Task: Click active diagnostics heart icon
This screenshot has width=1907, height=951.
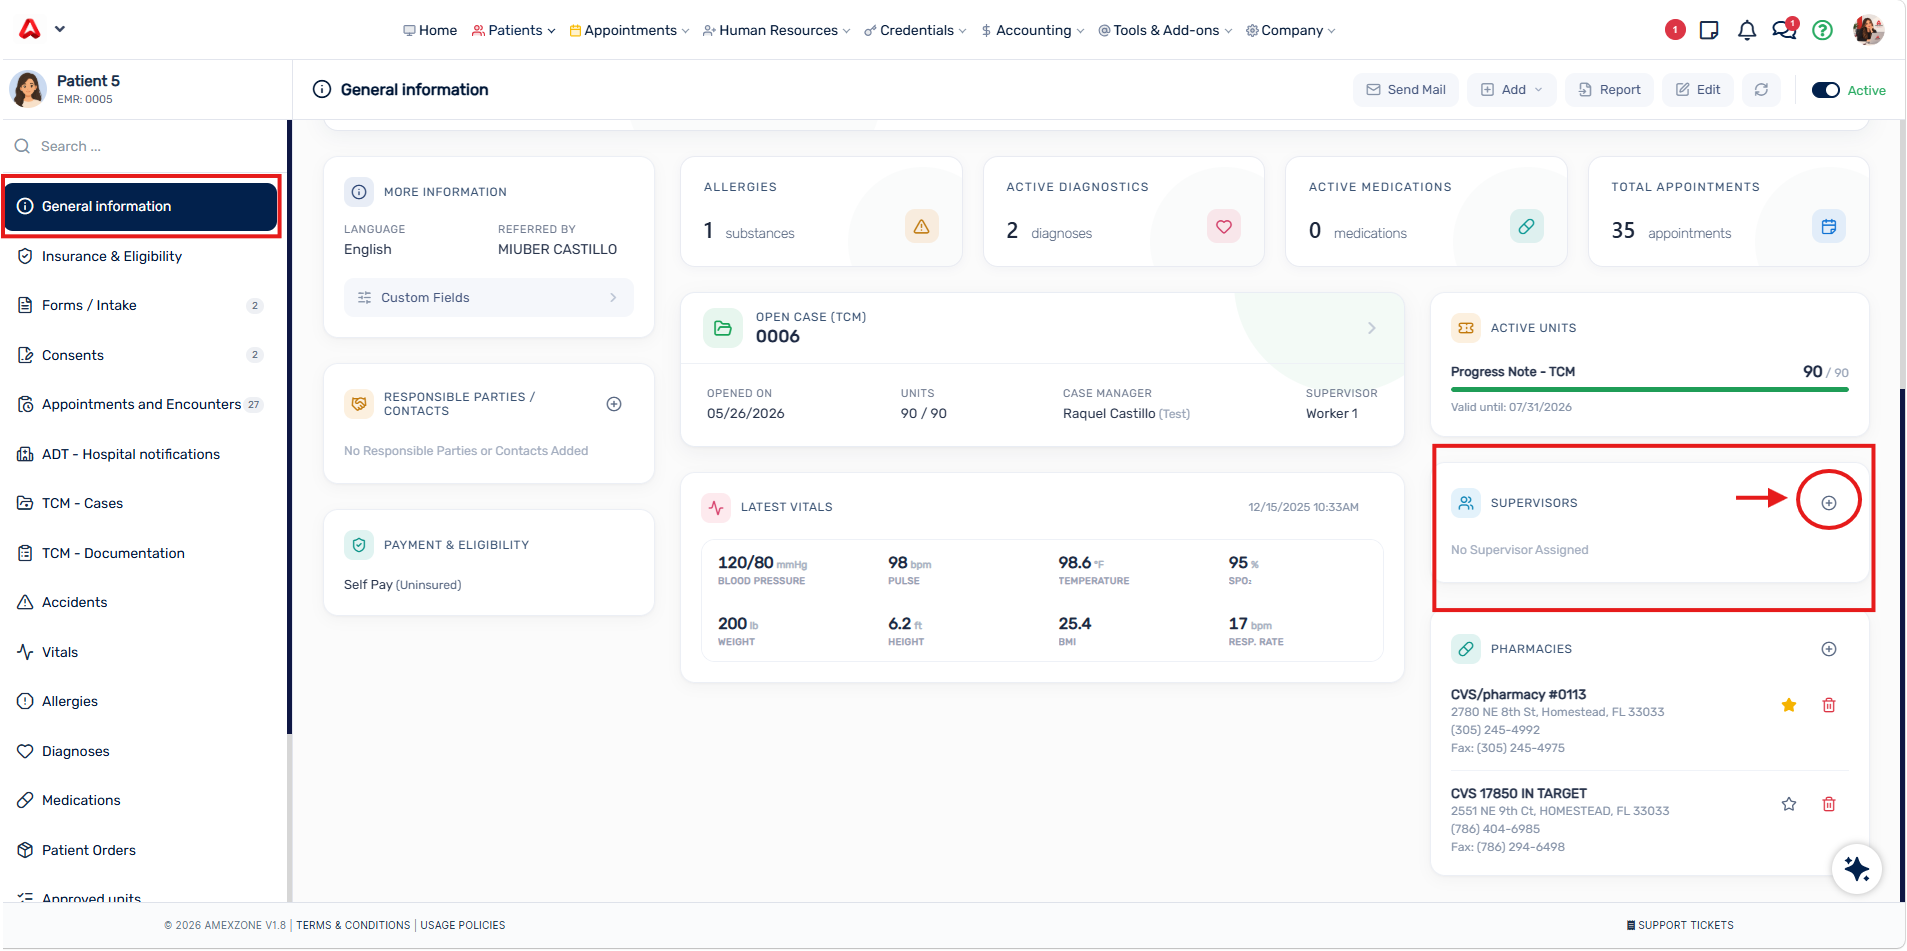Action: 1223,227
